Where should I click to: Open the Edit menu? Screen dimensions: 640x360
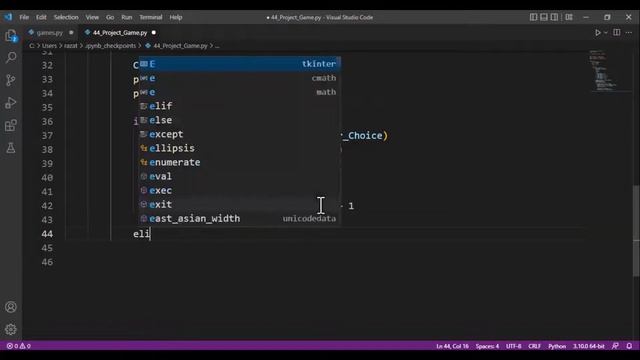(x=41, y=17)
